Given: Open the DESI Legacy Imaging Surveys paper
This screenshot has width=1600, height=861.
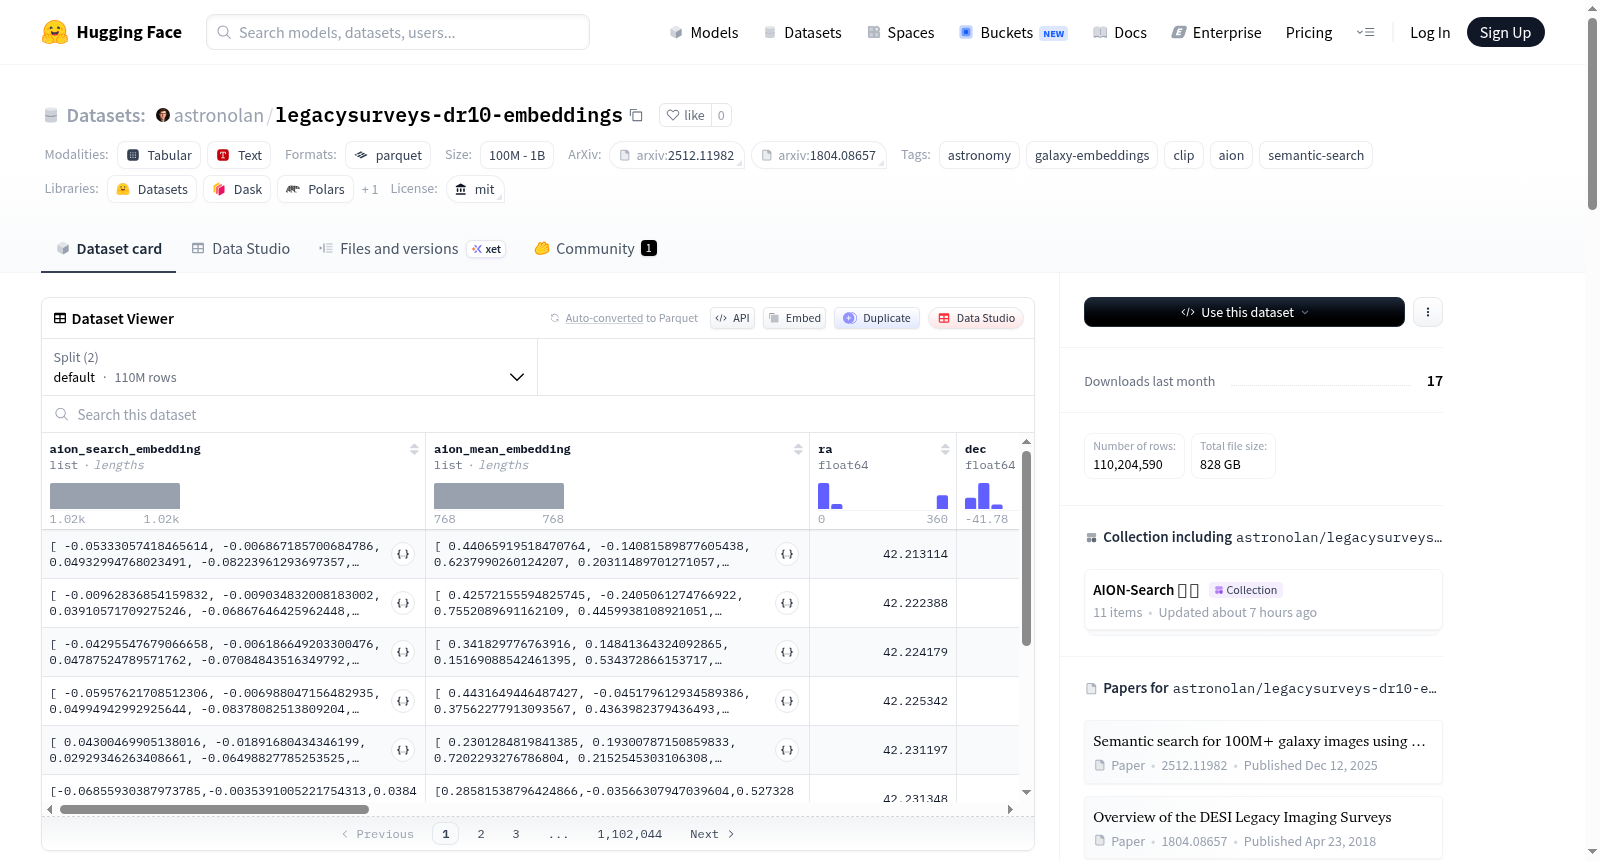Looking at the screenshot, I should click(x=1263, y=827).
